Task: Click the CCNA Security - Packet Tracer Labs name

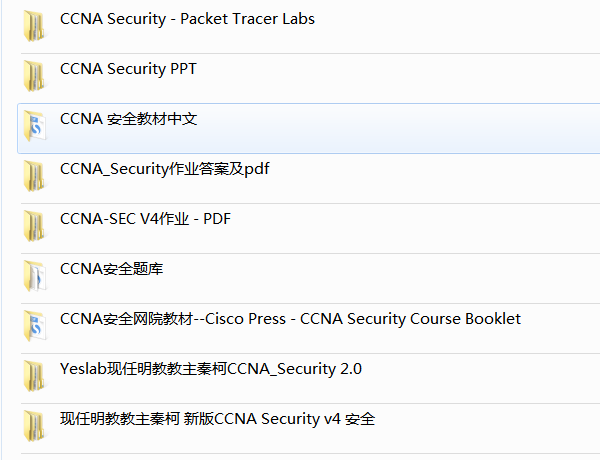Action: pos(188,19)
